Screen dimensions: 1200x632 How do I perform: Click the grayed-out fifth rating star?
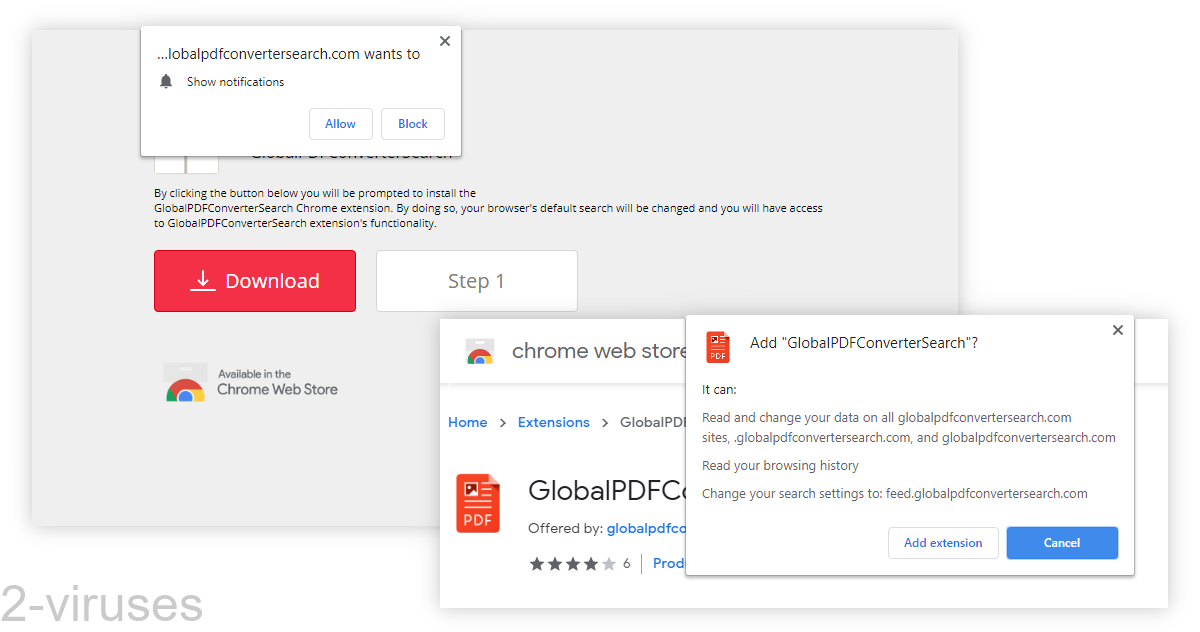[610, 563]
